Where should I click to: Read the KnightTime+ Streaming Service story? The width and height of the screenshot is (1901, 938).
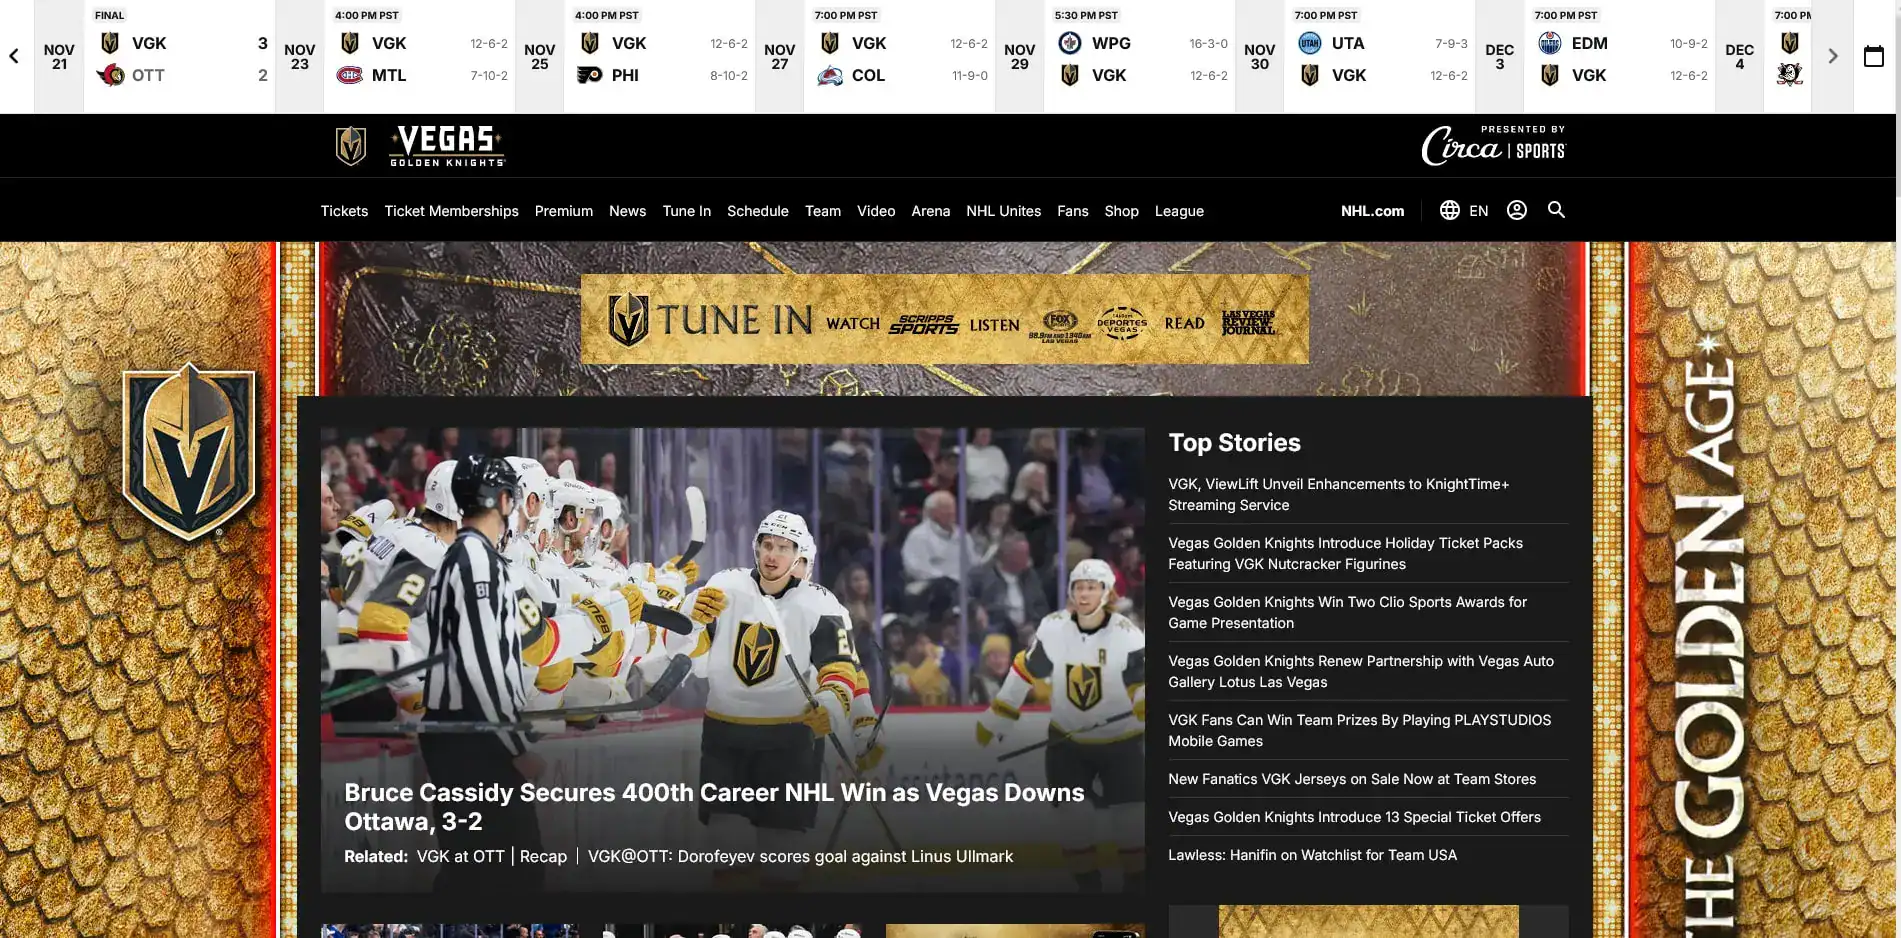(x=1339, y=495)
